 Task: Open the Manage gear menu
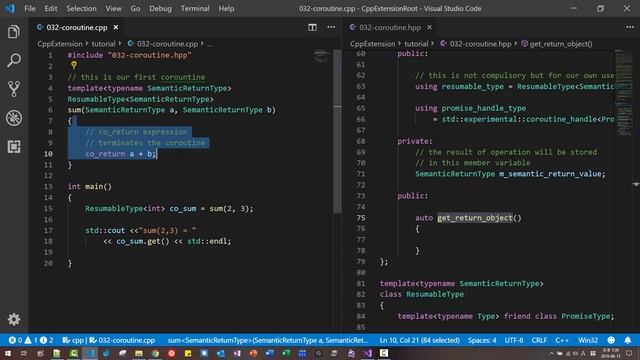tap(13, 319)
